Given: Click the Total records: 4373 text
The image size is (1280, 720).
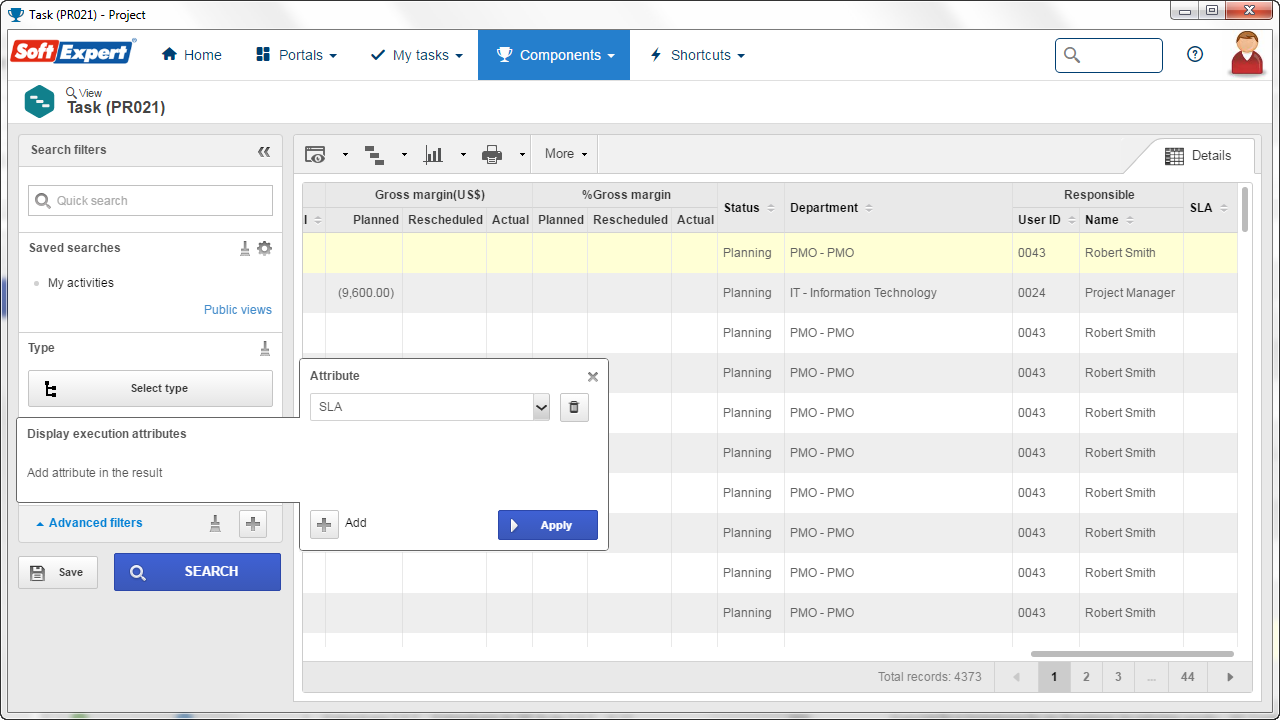Looking at the screenshot, I should [930, 677].
